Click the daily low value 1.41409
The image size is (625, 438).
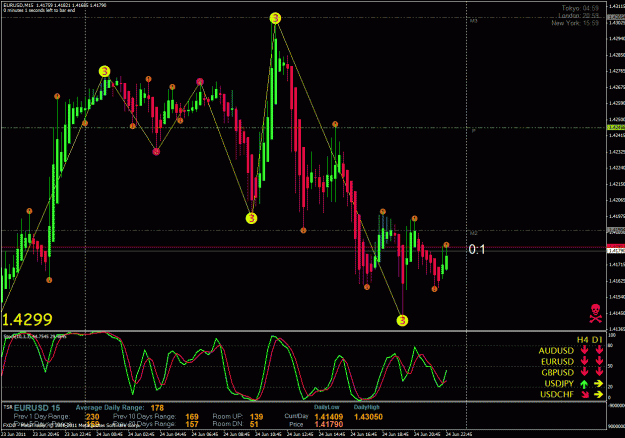click(x=328, y=417)
